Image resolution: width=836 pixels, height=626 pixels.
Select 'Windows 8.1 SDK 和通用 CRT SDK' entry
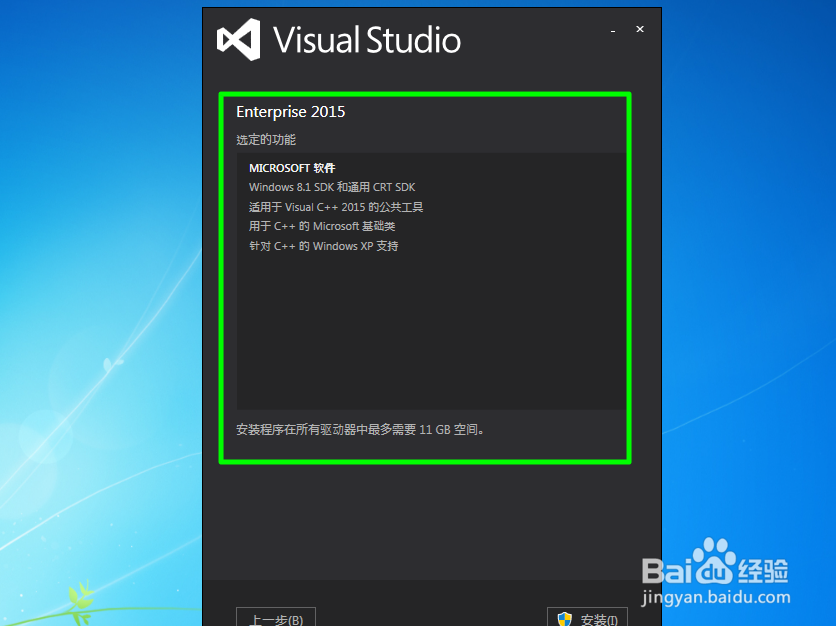click(332, 187)
